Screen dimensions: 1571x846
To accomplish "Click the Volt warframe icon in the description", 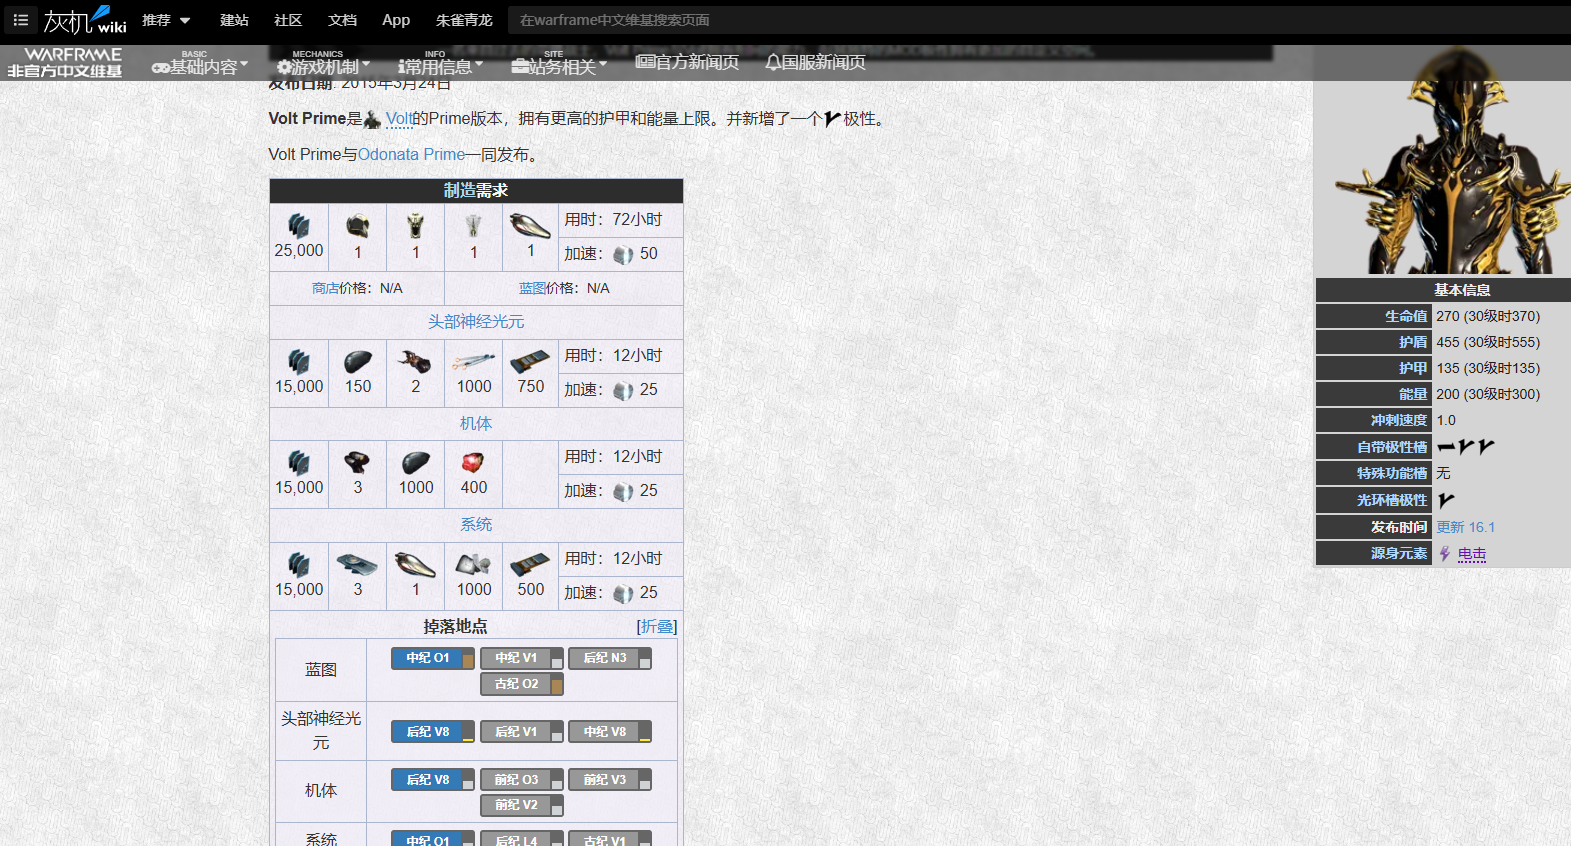I will tap(372, 120).
